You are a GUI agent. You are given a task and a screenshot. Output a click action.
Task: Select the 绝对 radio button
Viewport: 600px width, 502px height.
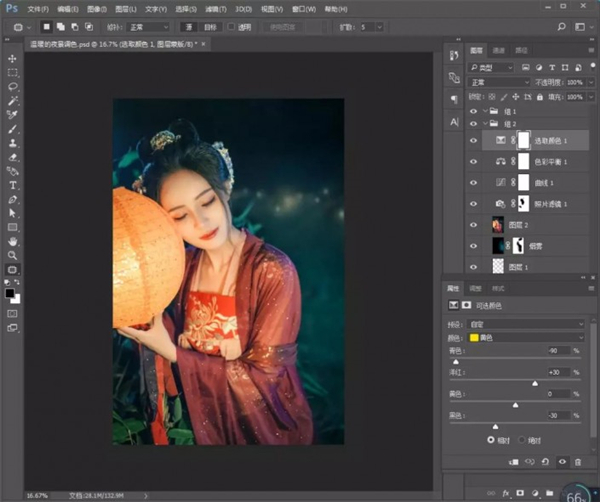pos(523,439)
